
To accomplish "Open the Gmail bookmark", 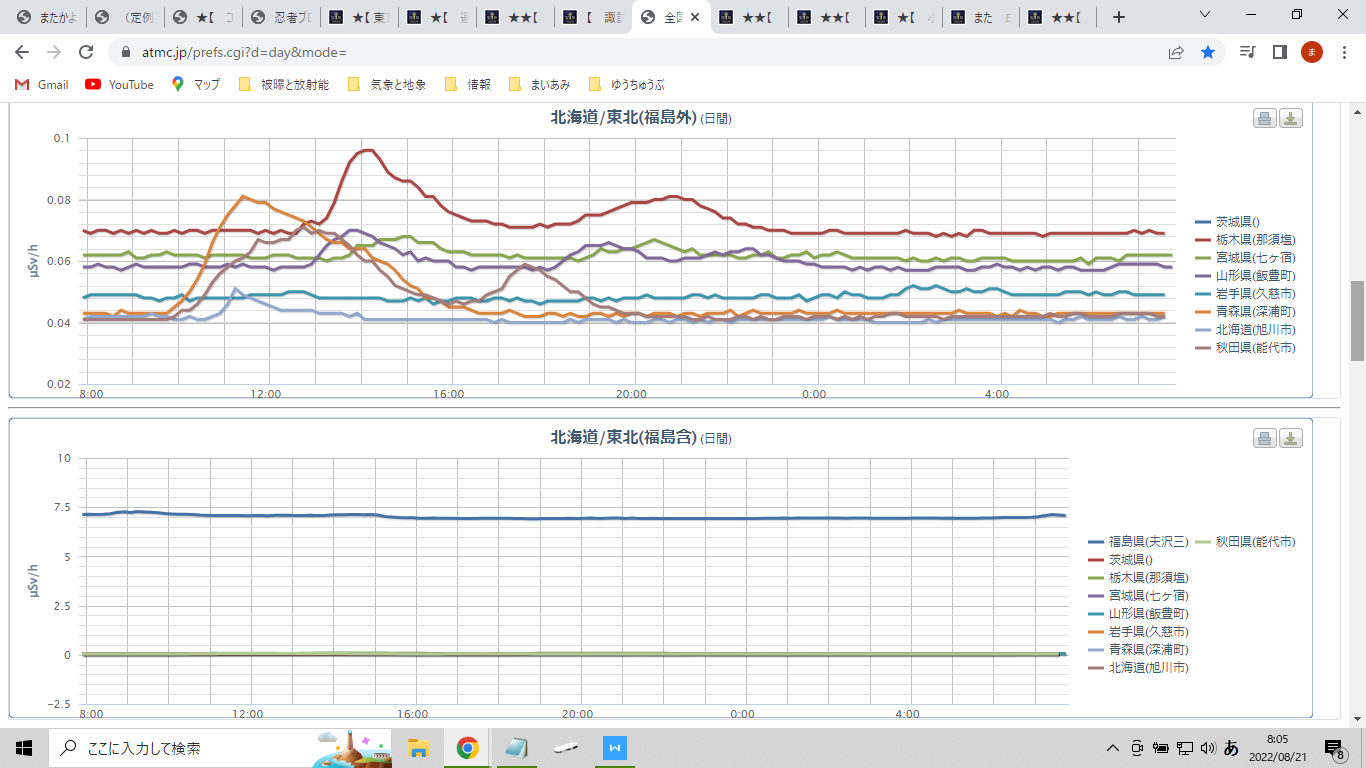I will pyautogui.click(x=42, y=85).
